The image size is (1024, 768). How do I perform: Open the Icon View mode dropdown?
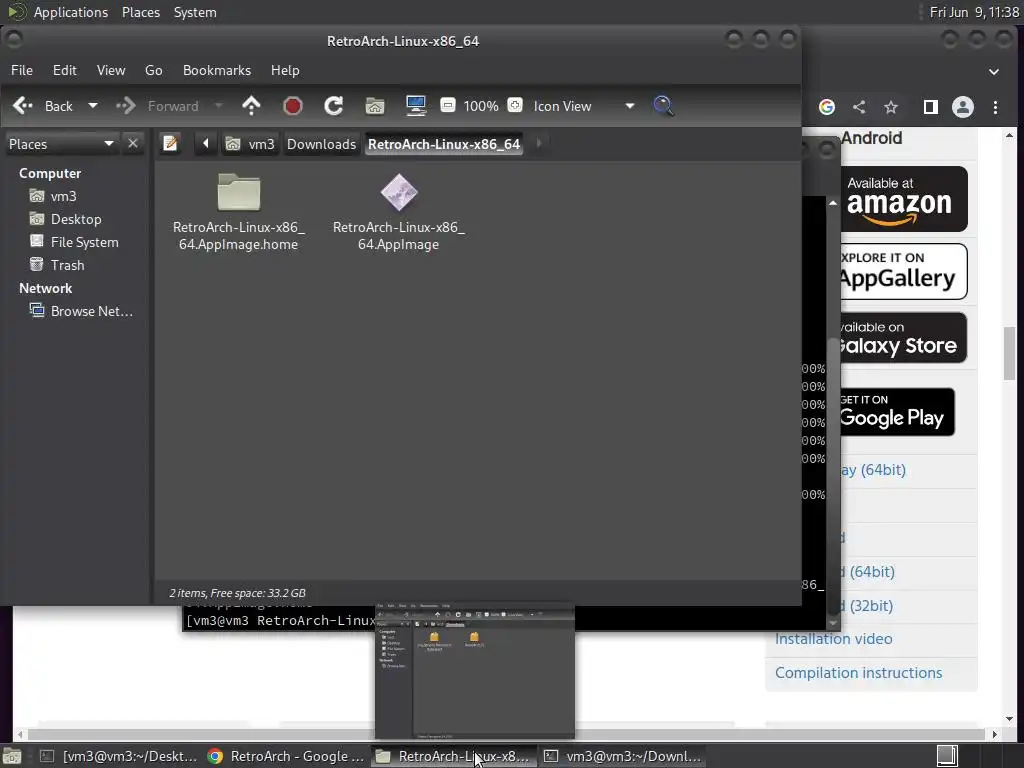click(584, 106)
